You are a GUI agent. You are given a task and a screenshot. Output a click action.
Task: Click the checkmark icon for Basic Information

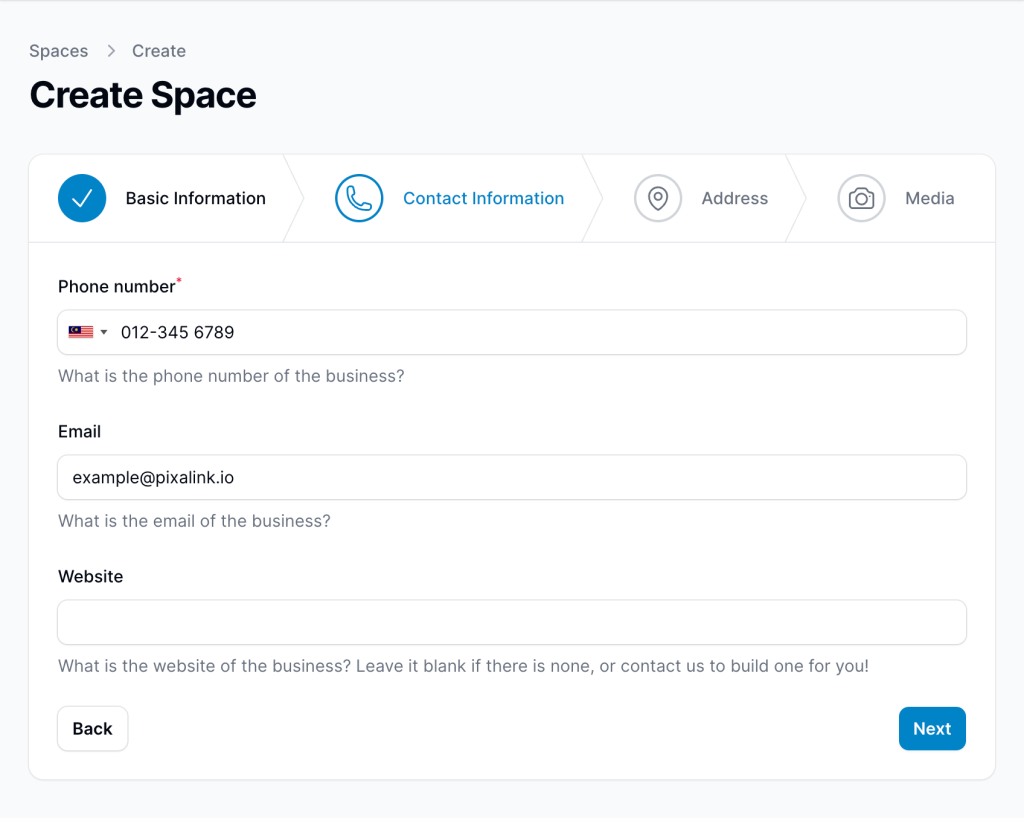[82, 198]
